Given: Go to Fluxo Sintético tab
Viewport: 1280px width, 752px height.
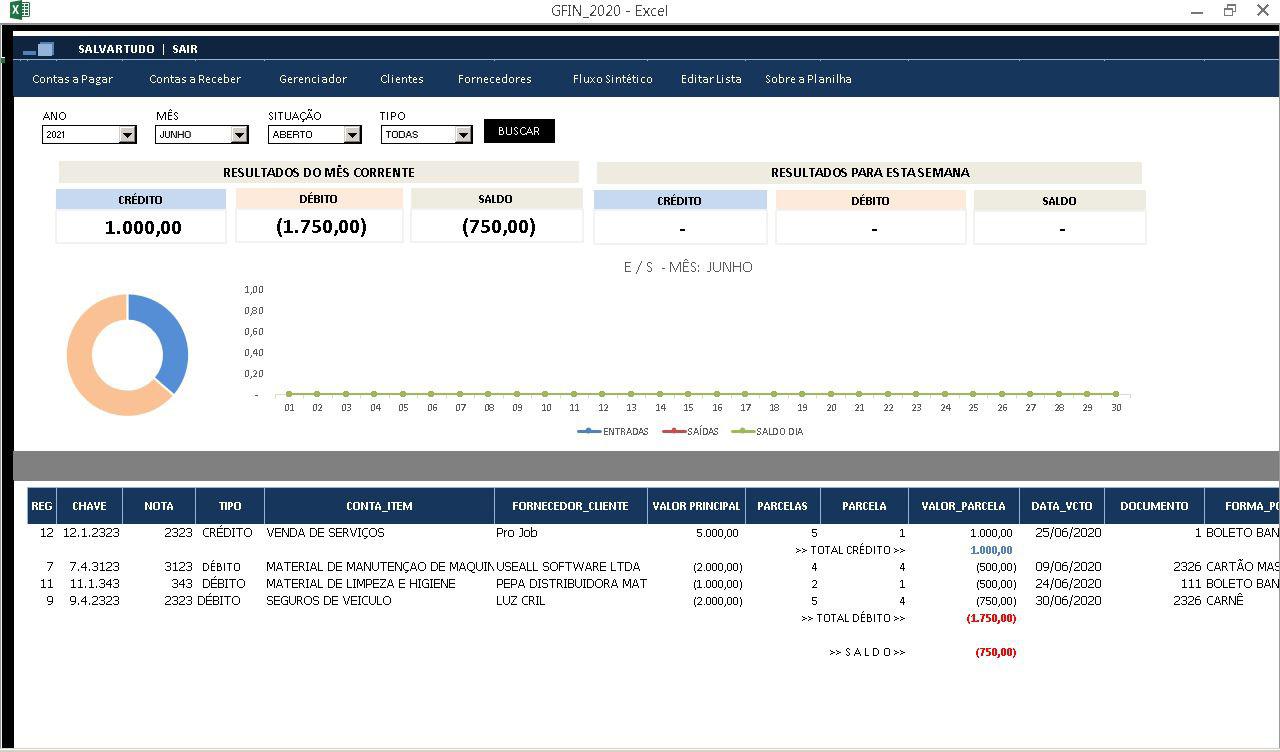Looking at the screenshot, I should 612,79.
